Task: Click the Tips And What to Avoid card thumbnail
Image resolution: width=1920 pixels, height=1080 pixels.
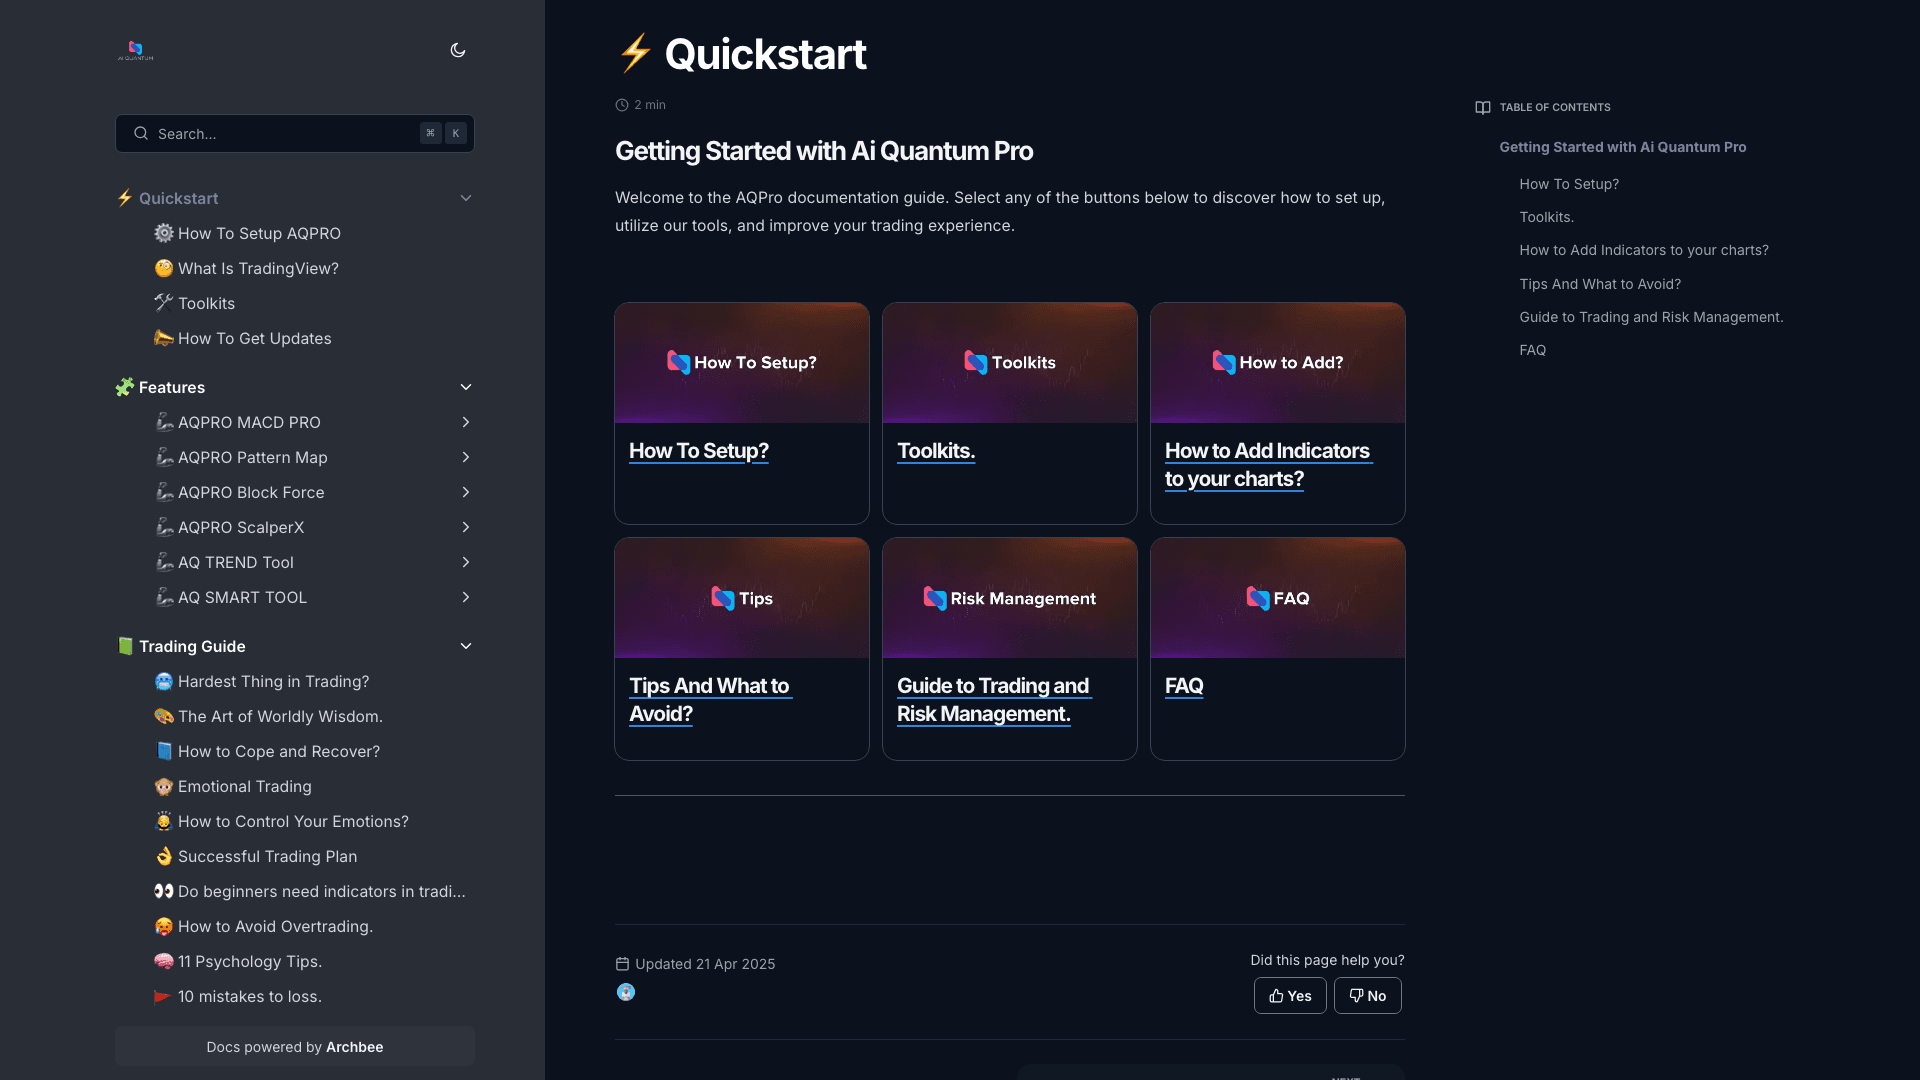Action: [x=741, y=597]
